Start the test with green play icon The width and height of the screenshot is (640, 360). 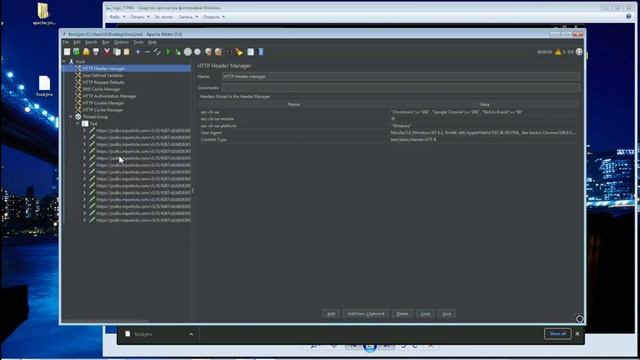point(168,52)
